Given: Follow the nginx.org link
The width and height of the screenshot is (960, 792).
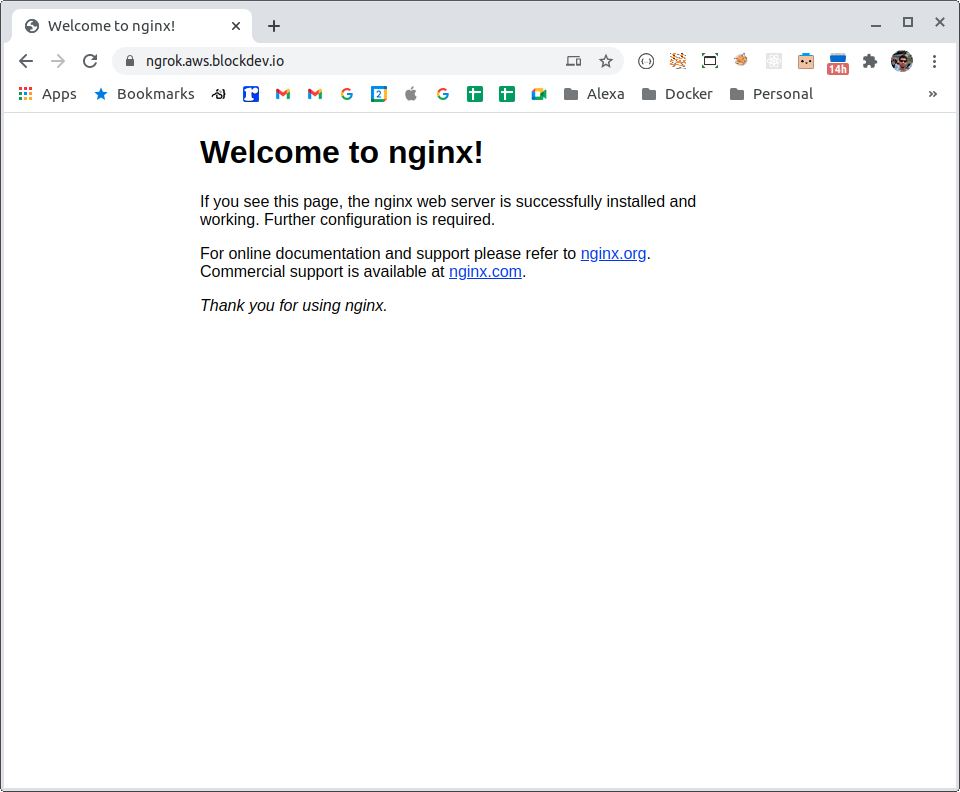Looking at the screenshot, I should coord(613,253).
